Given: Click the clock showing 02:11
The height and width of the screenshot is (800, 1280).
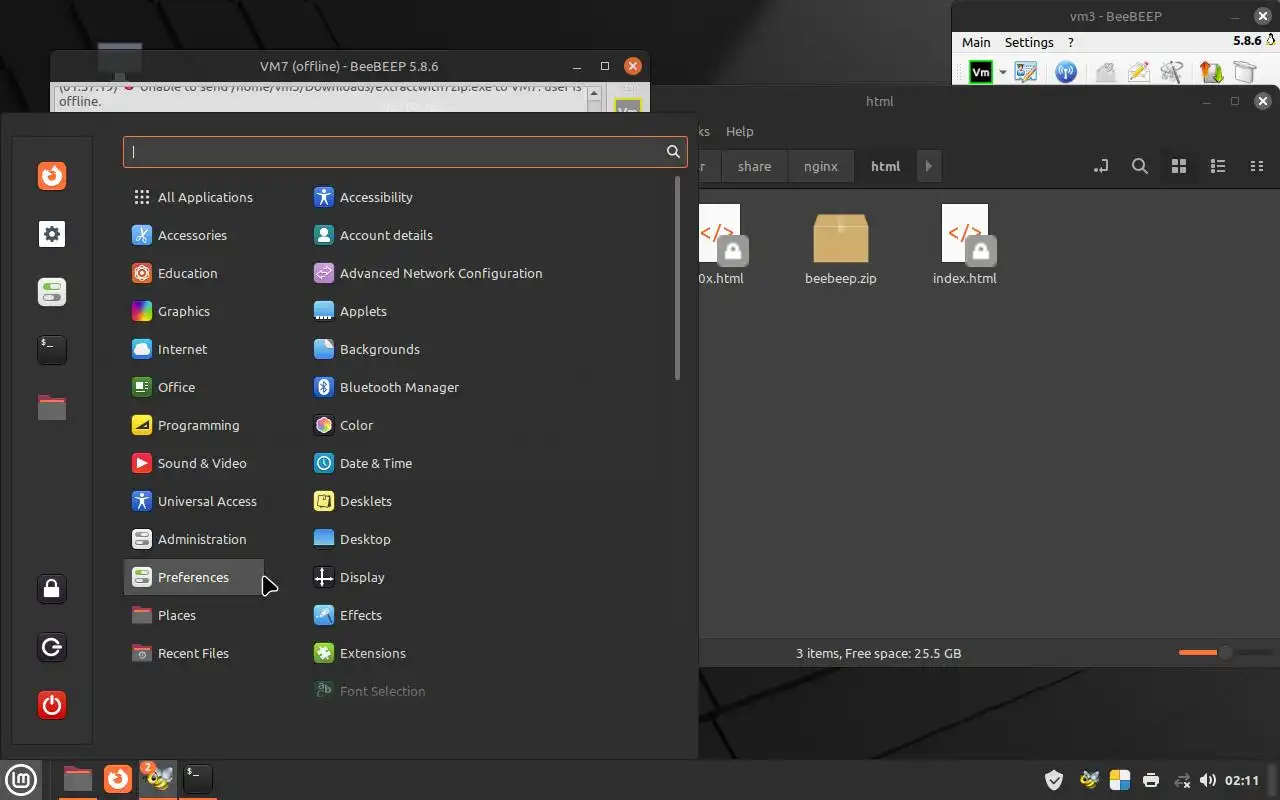Looking at the screenshot, I should pos(1242,780).
